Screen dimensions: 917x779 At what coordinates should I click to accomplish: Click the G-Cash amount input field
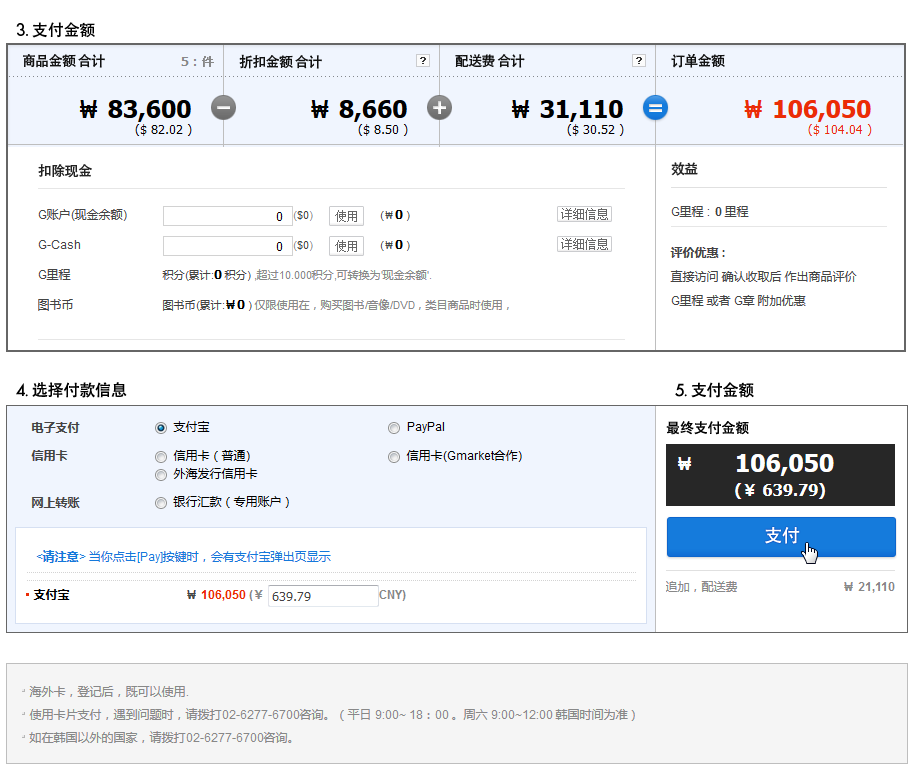click(x=227, y=246)
